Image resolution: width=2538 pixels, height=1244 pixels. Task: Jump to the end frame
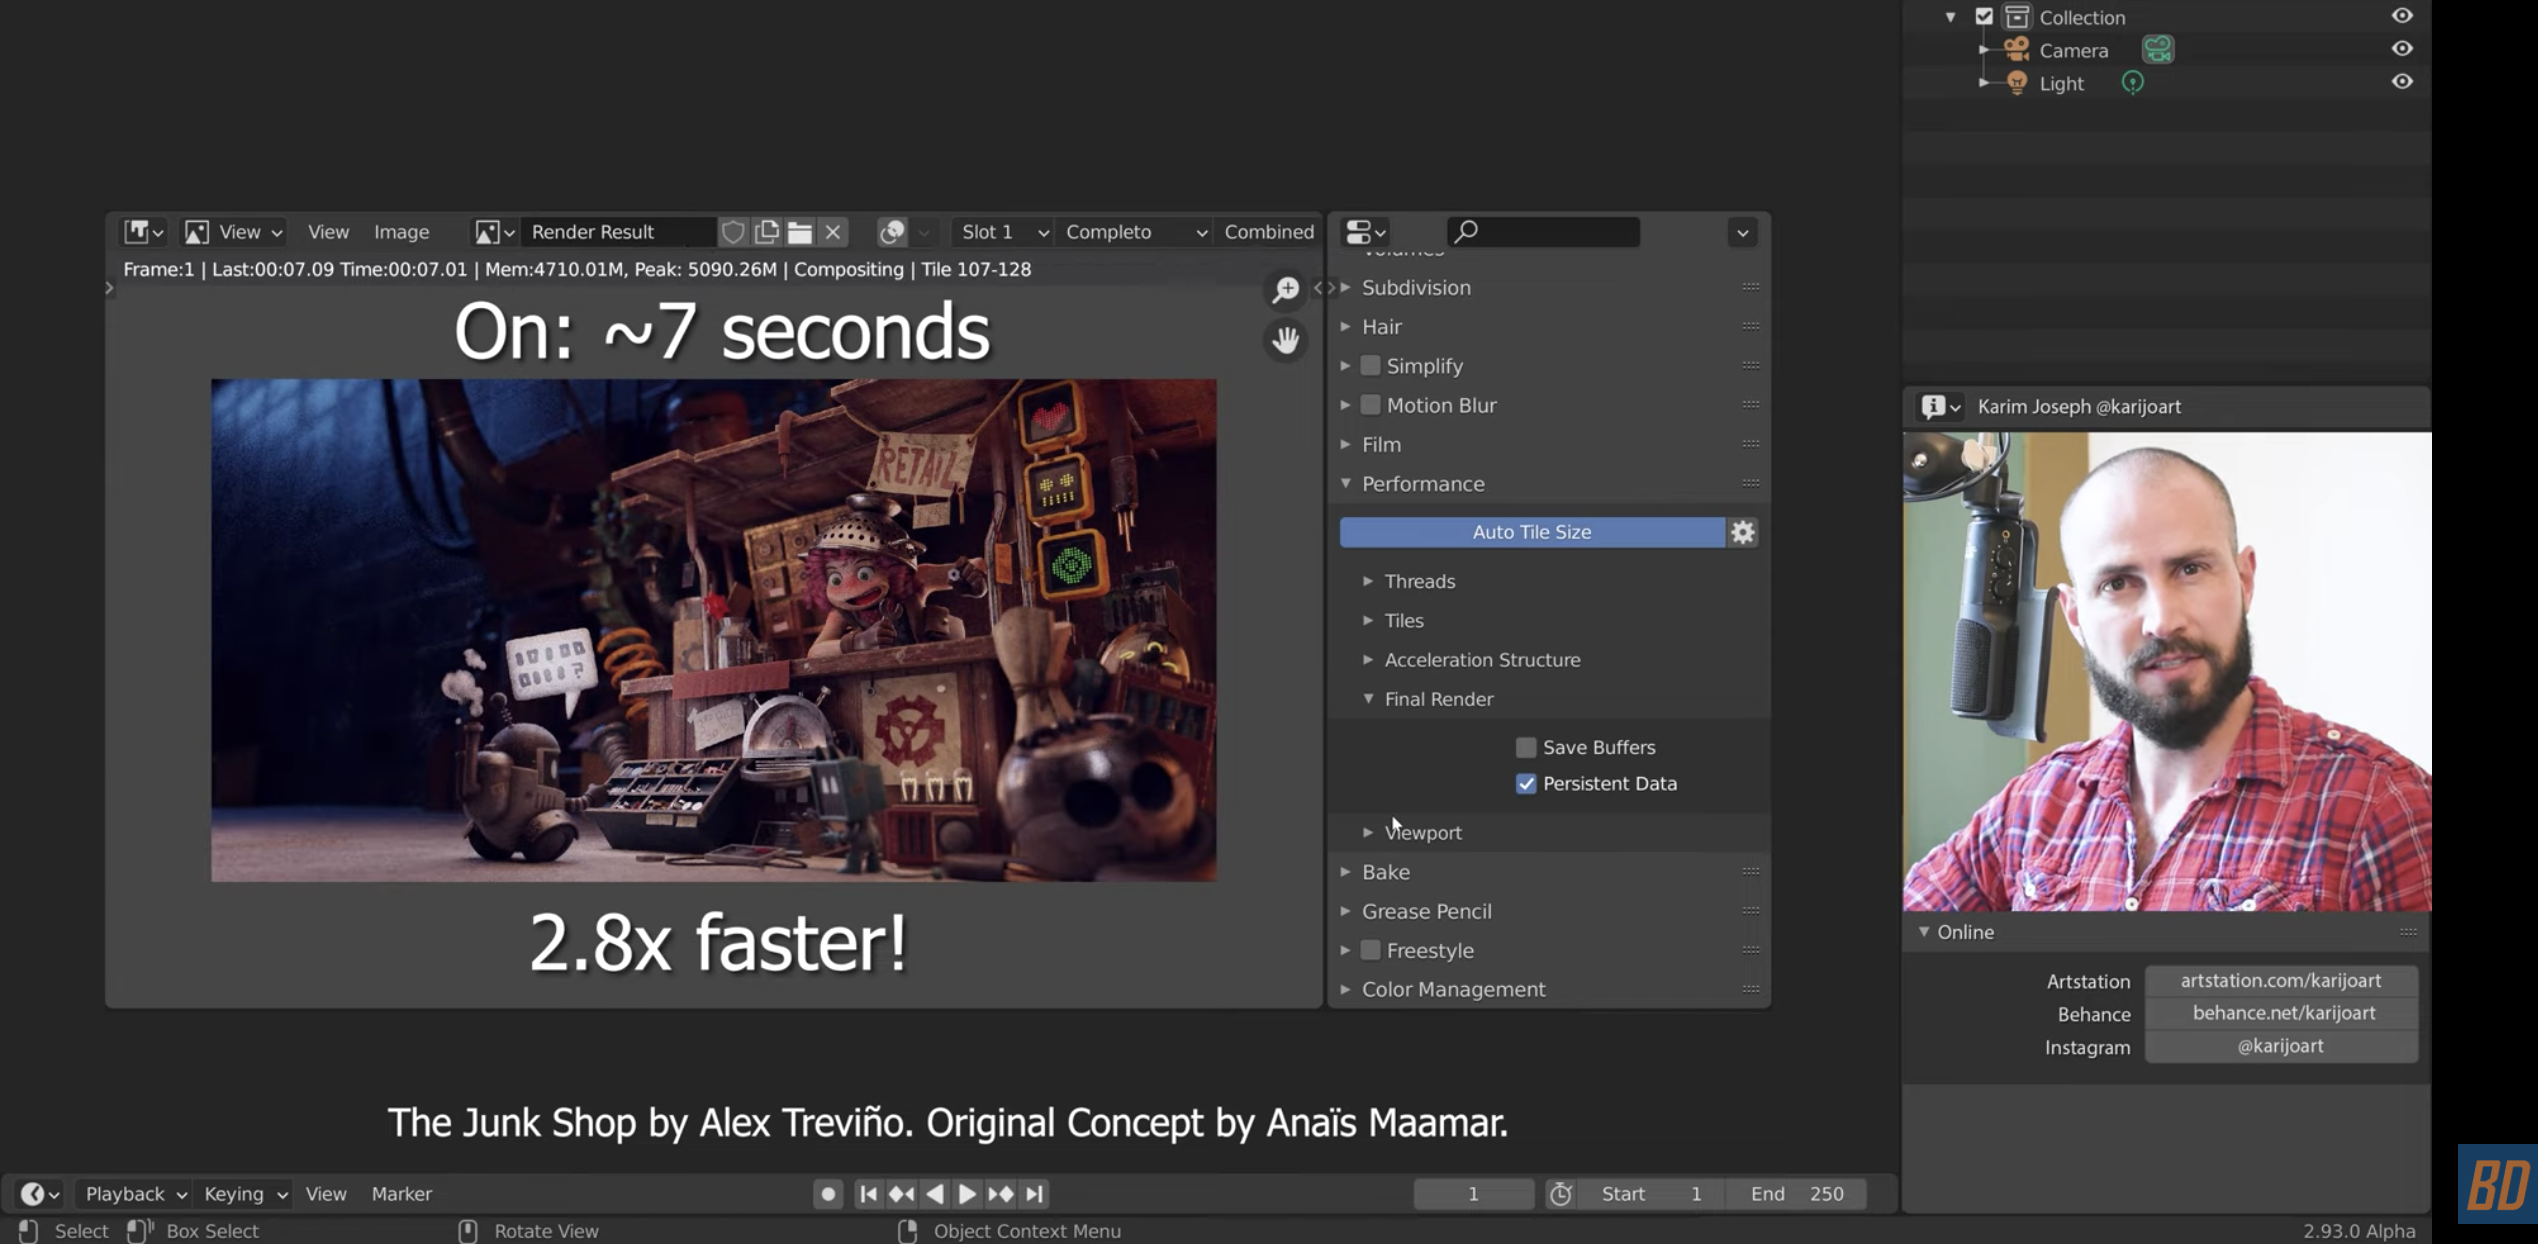1034,1193
